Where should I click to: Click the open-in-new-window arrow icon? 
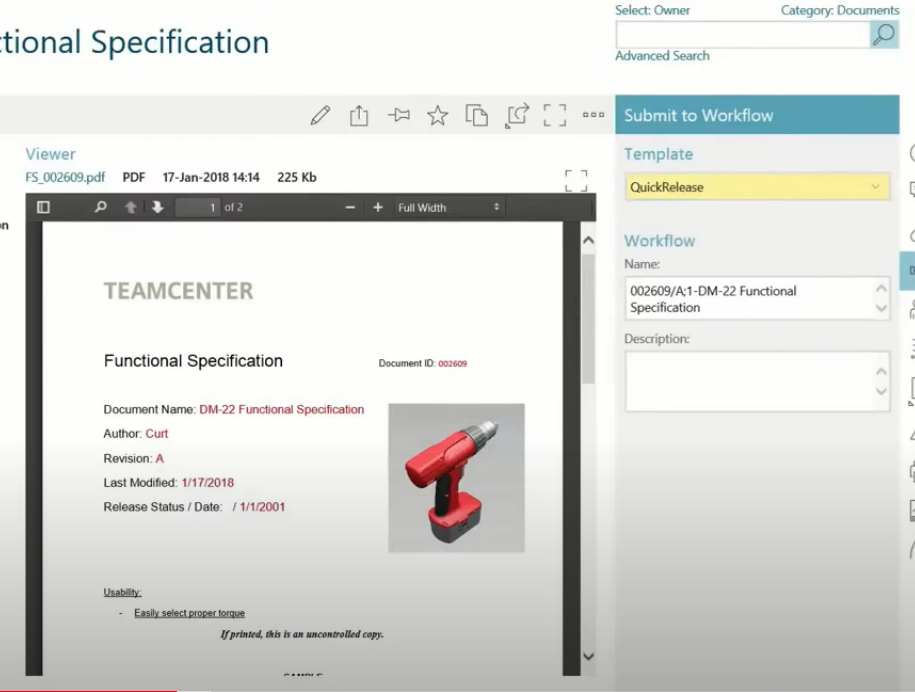(517, 115)
